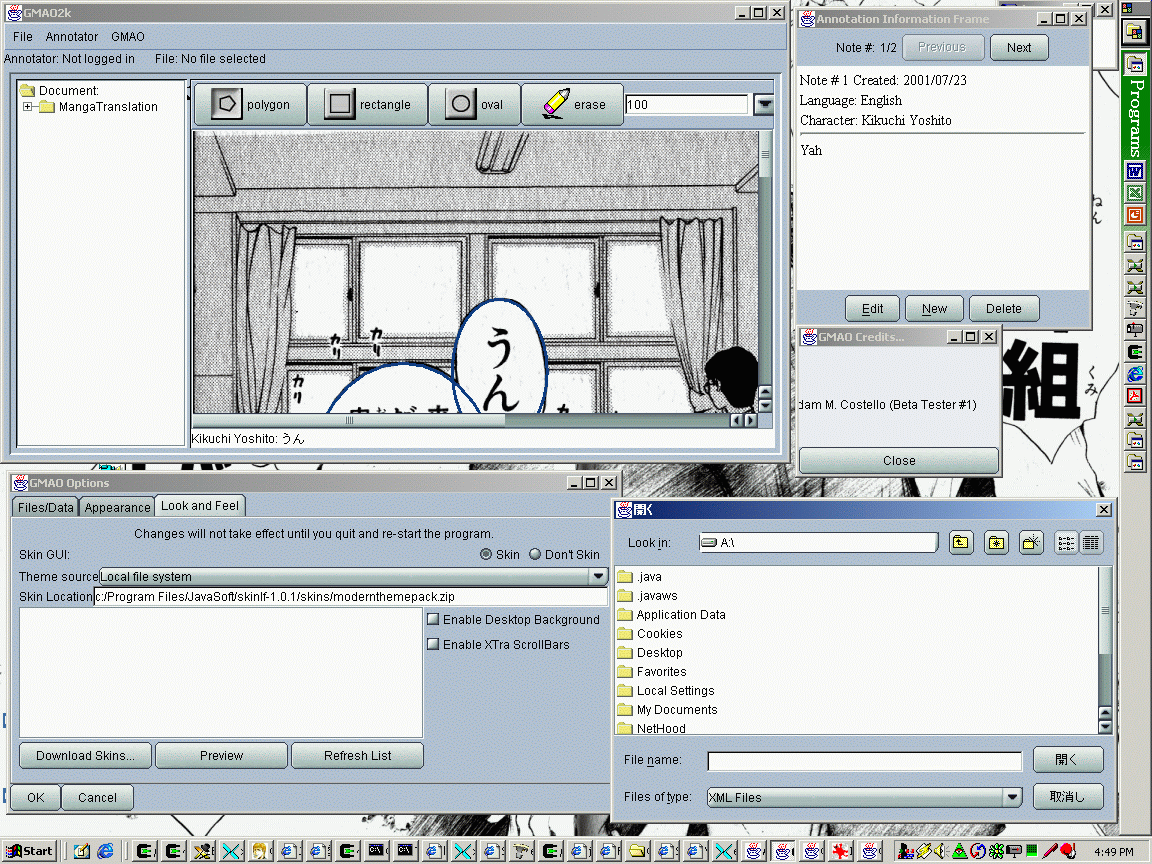
Task: Open PowerPoint from the Office shortcut bar
Action: (x=1135, y=215)
